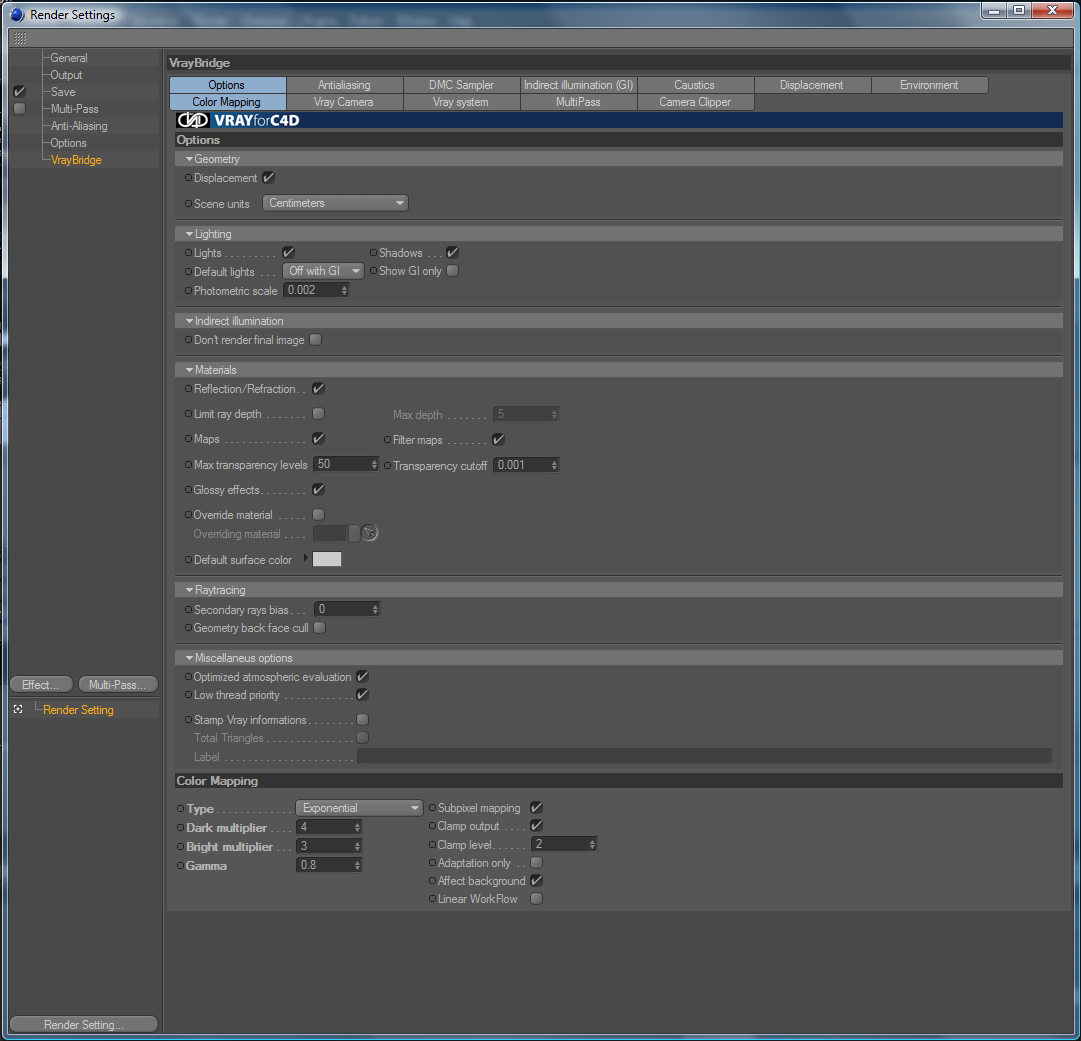Image resolution: width=1081 pixels, height=1041 pixels.
Task: Collapse Miscellaneus options section
Action: 190,658
